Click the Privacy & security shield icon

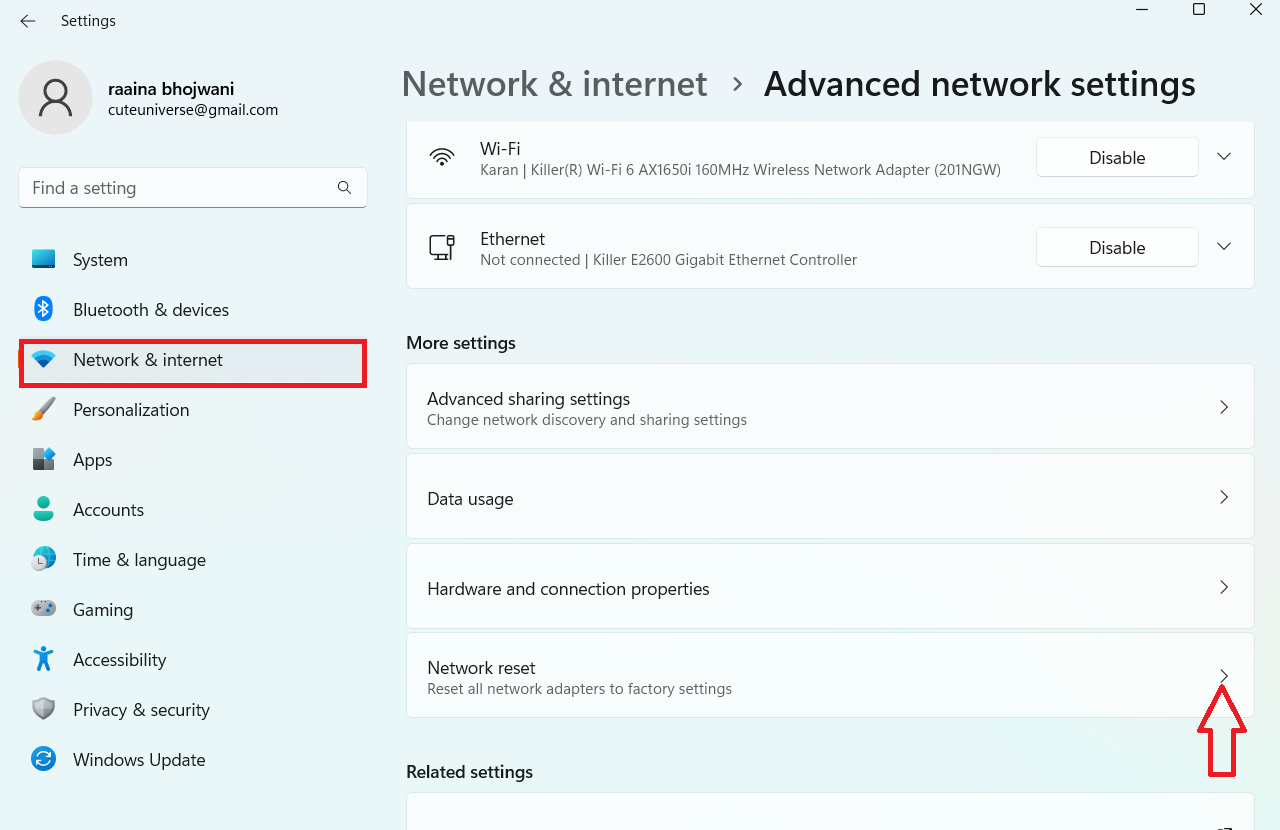click(x=43, y=709)
